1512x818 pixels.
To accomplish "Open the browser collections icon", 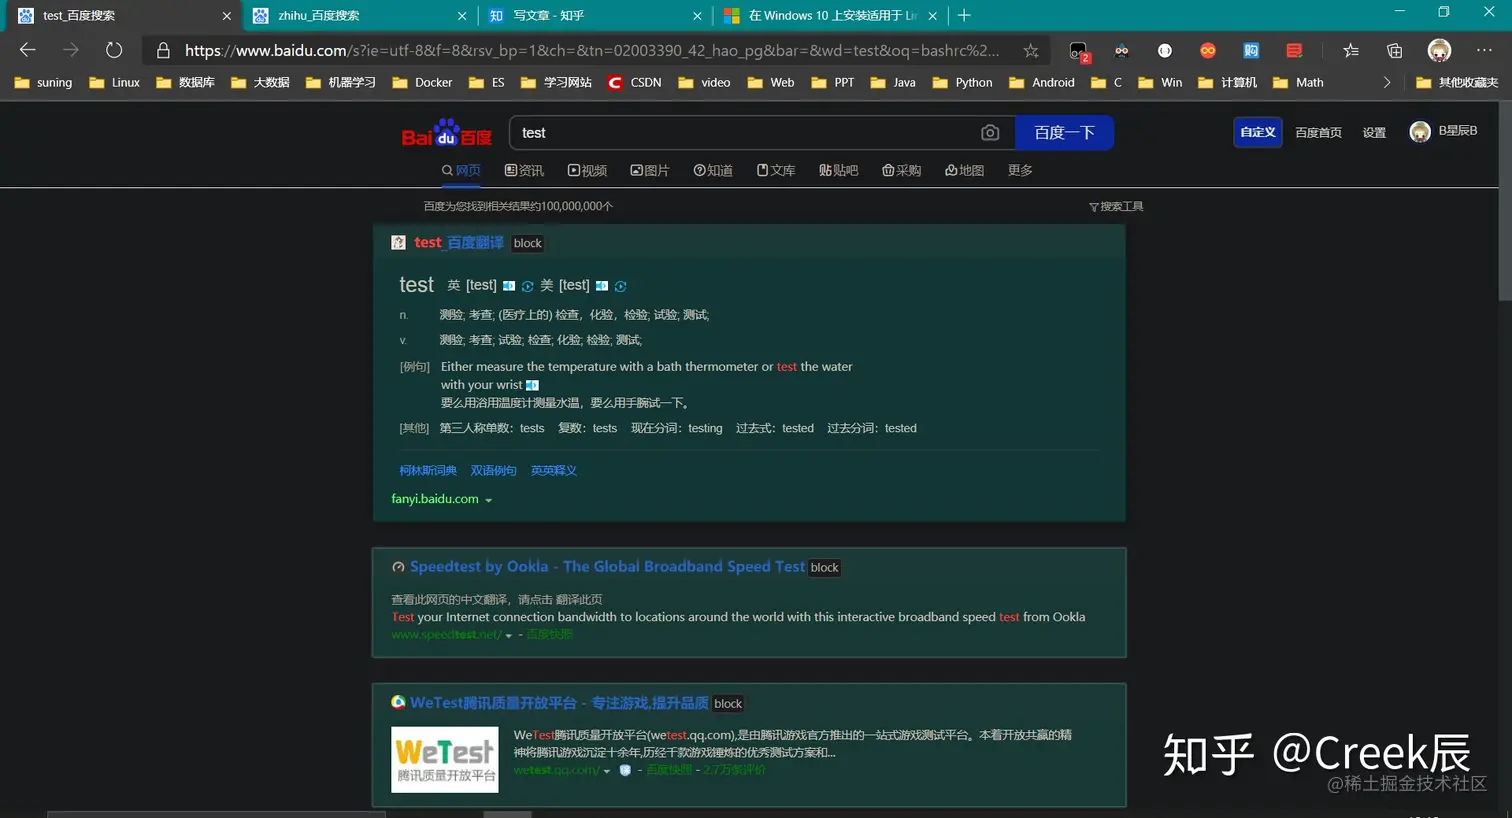I will [1395, 50].
